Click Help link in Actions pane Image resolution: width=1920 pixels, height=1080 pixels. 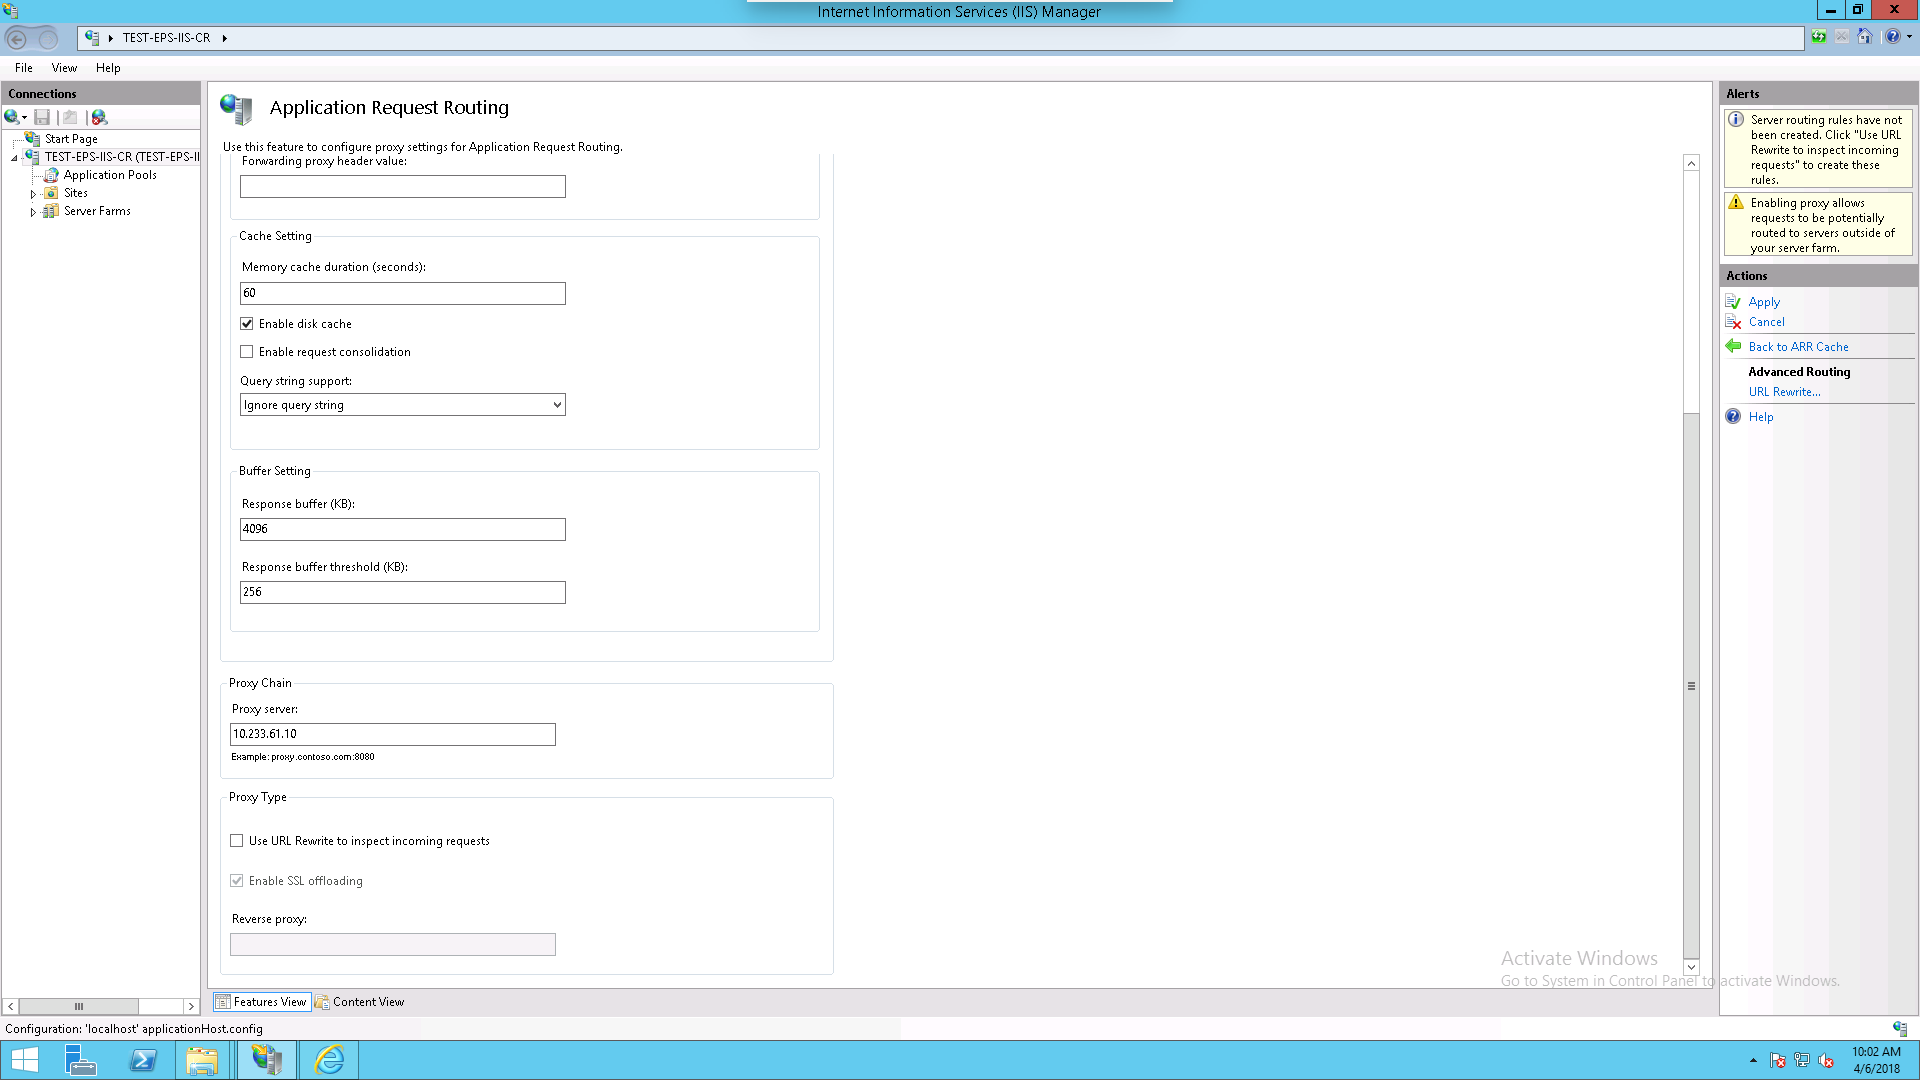coord(1761,417)
